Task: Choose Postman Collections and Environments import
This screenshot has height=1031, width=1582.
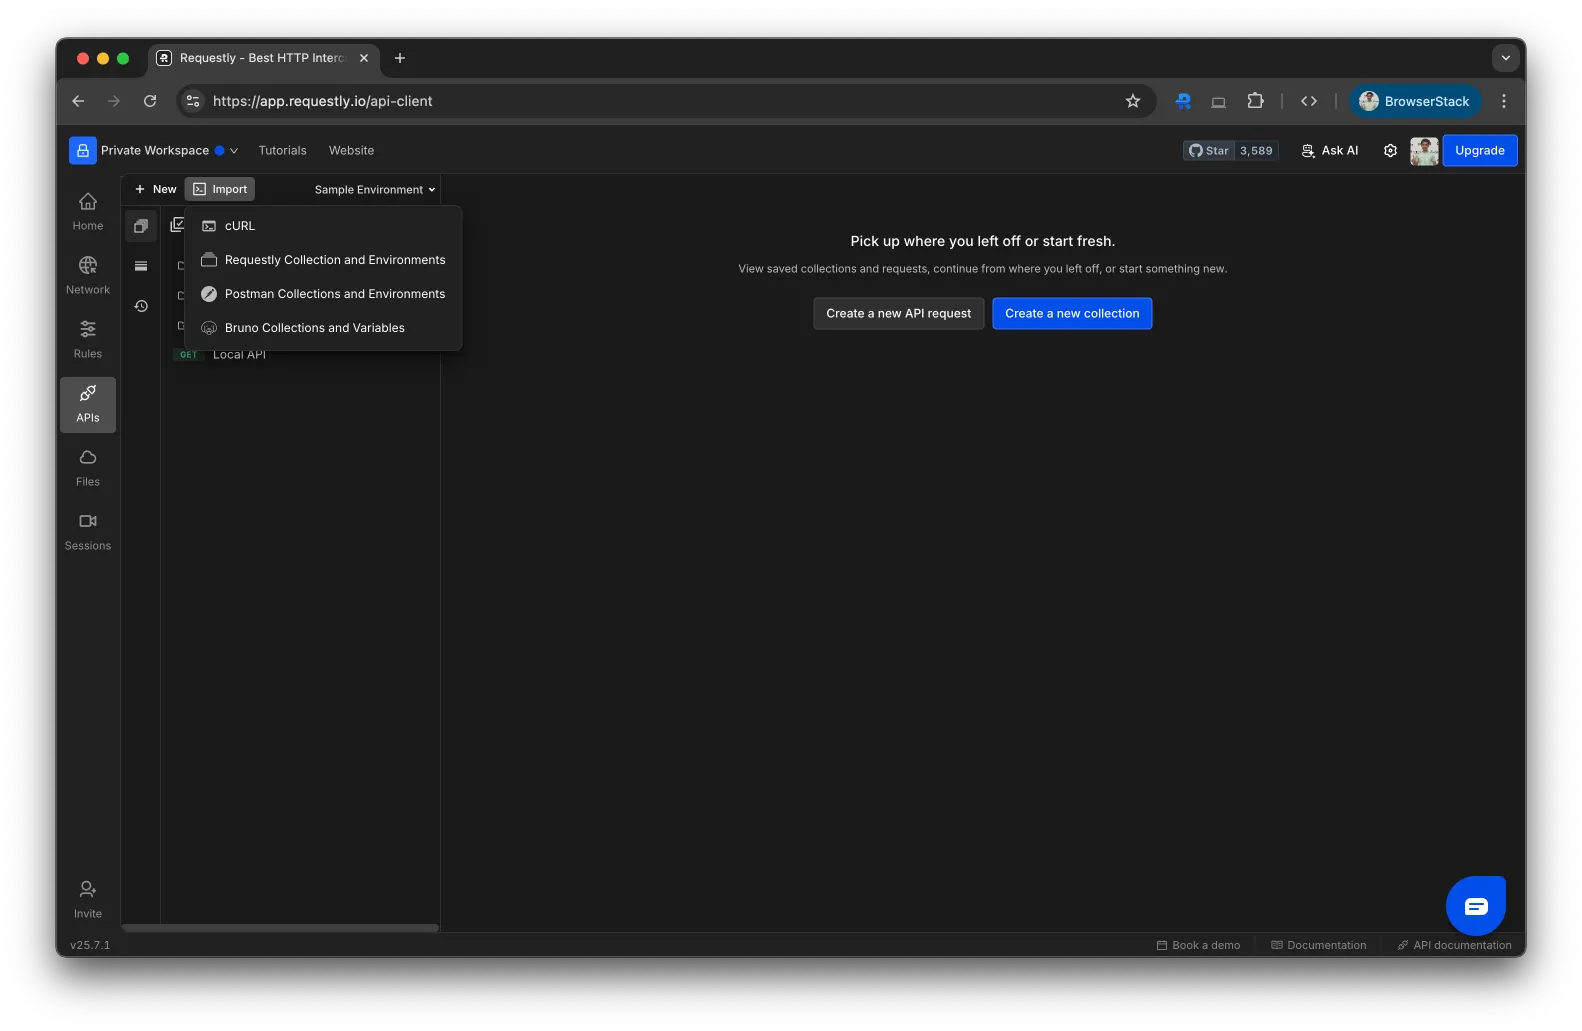Action: tap(324, 294)
